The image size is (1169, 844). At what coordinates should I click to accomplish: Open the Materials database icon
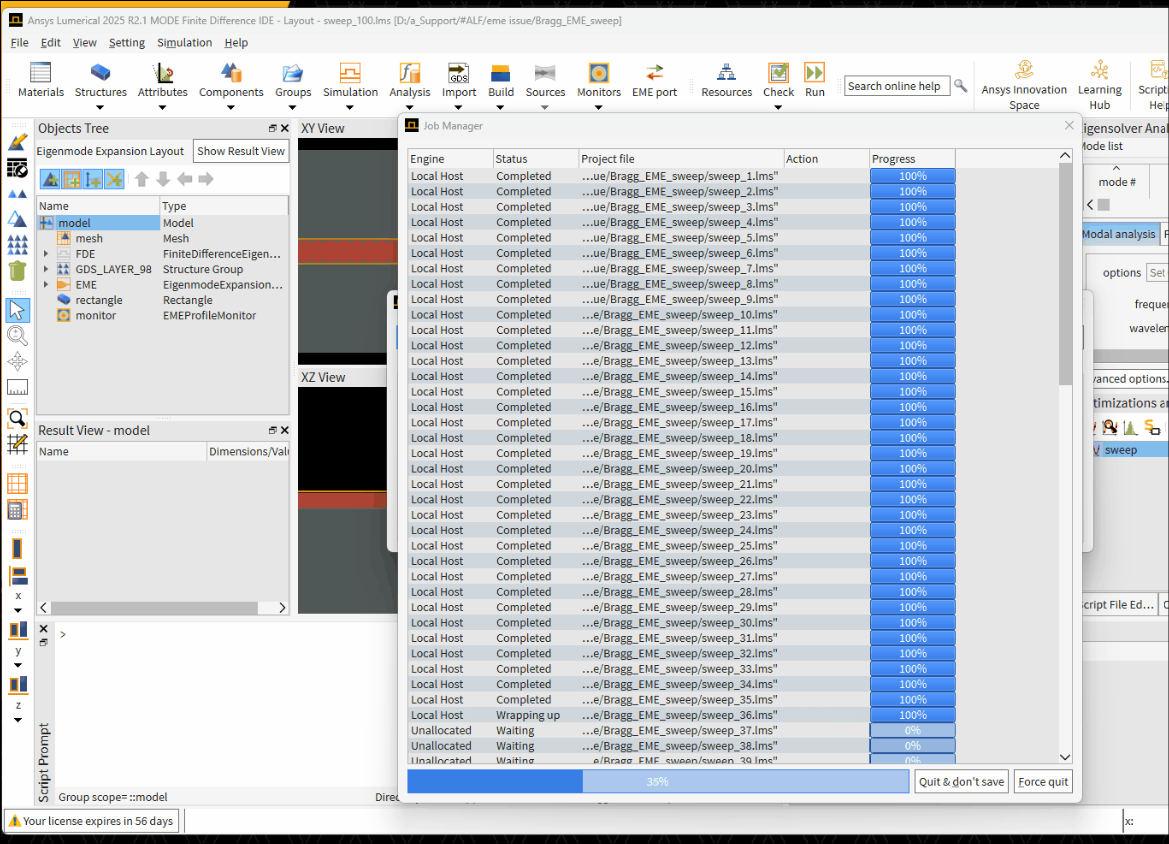41,73
